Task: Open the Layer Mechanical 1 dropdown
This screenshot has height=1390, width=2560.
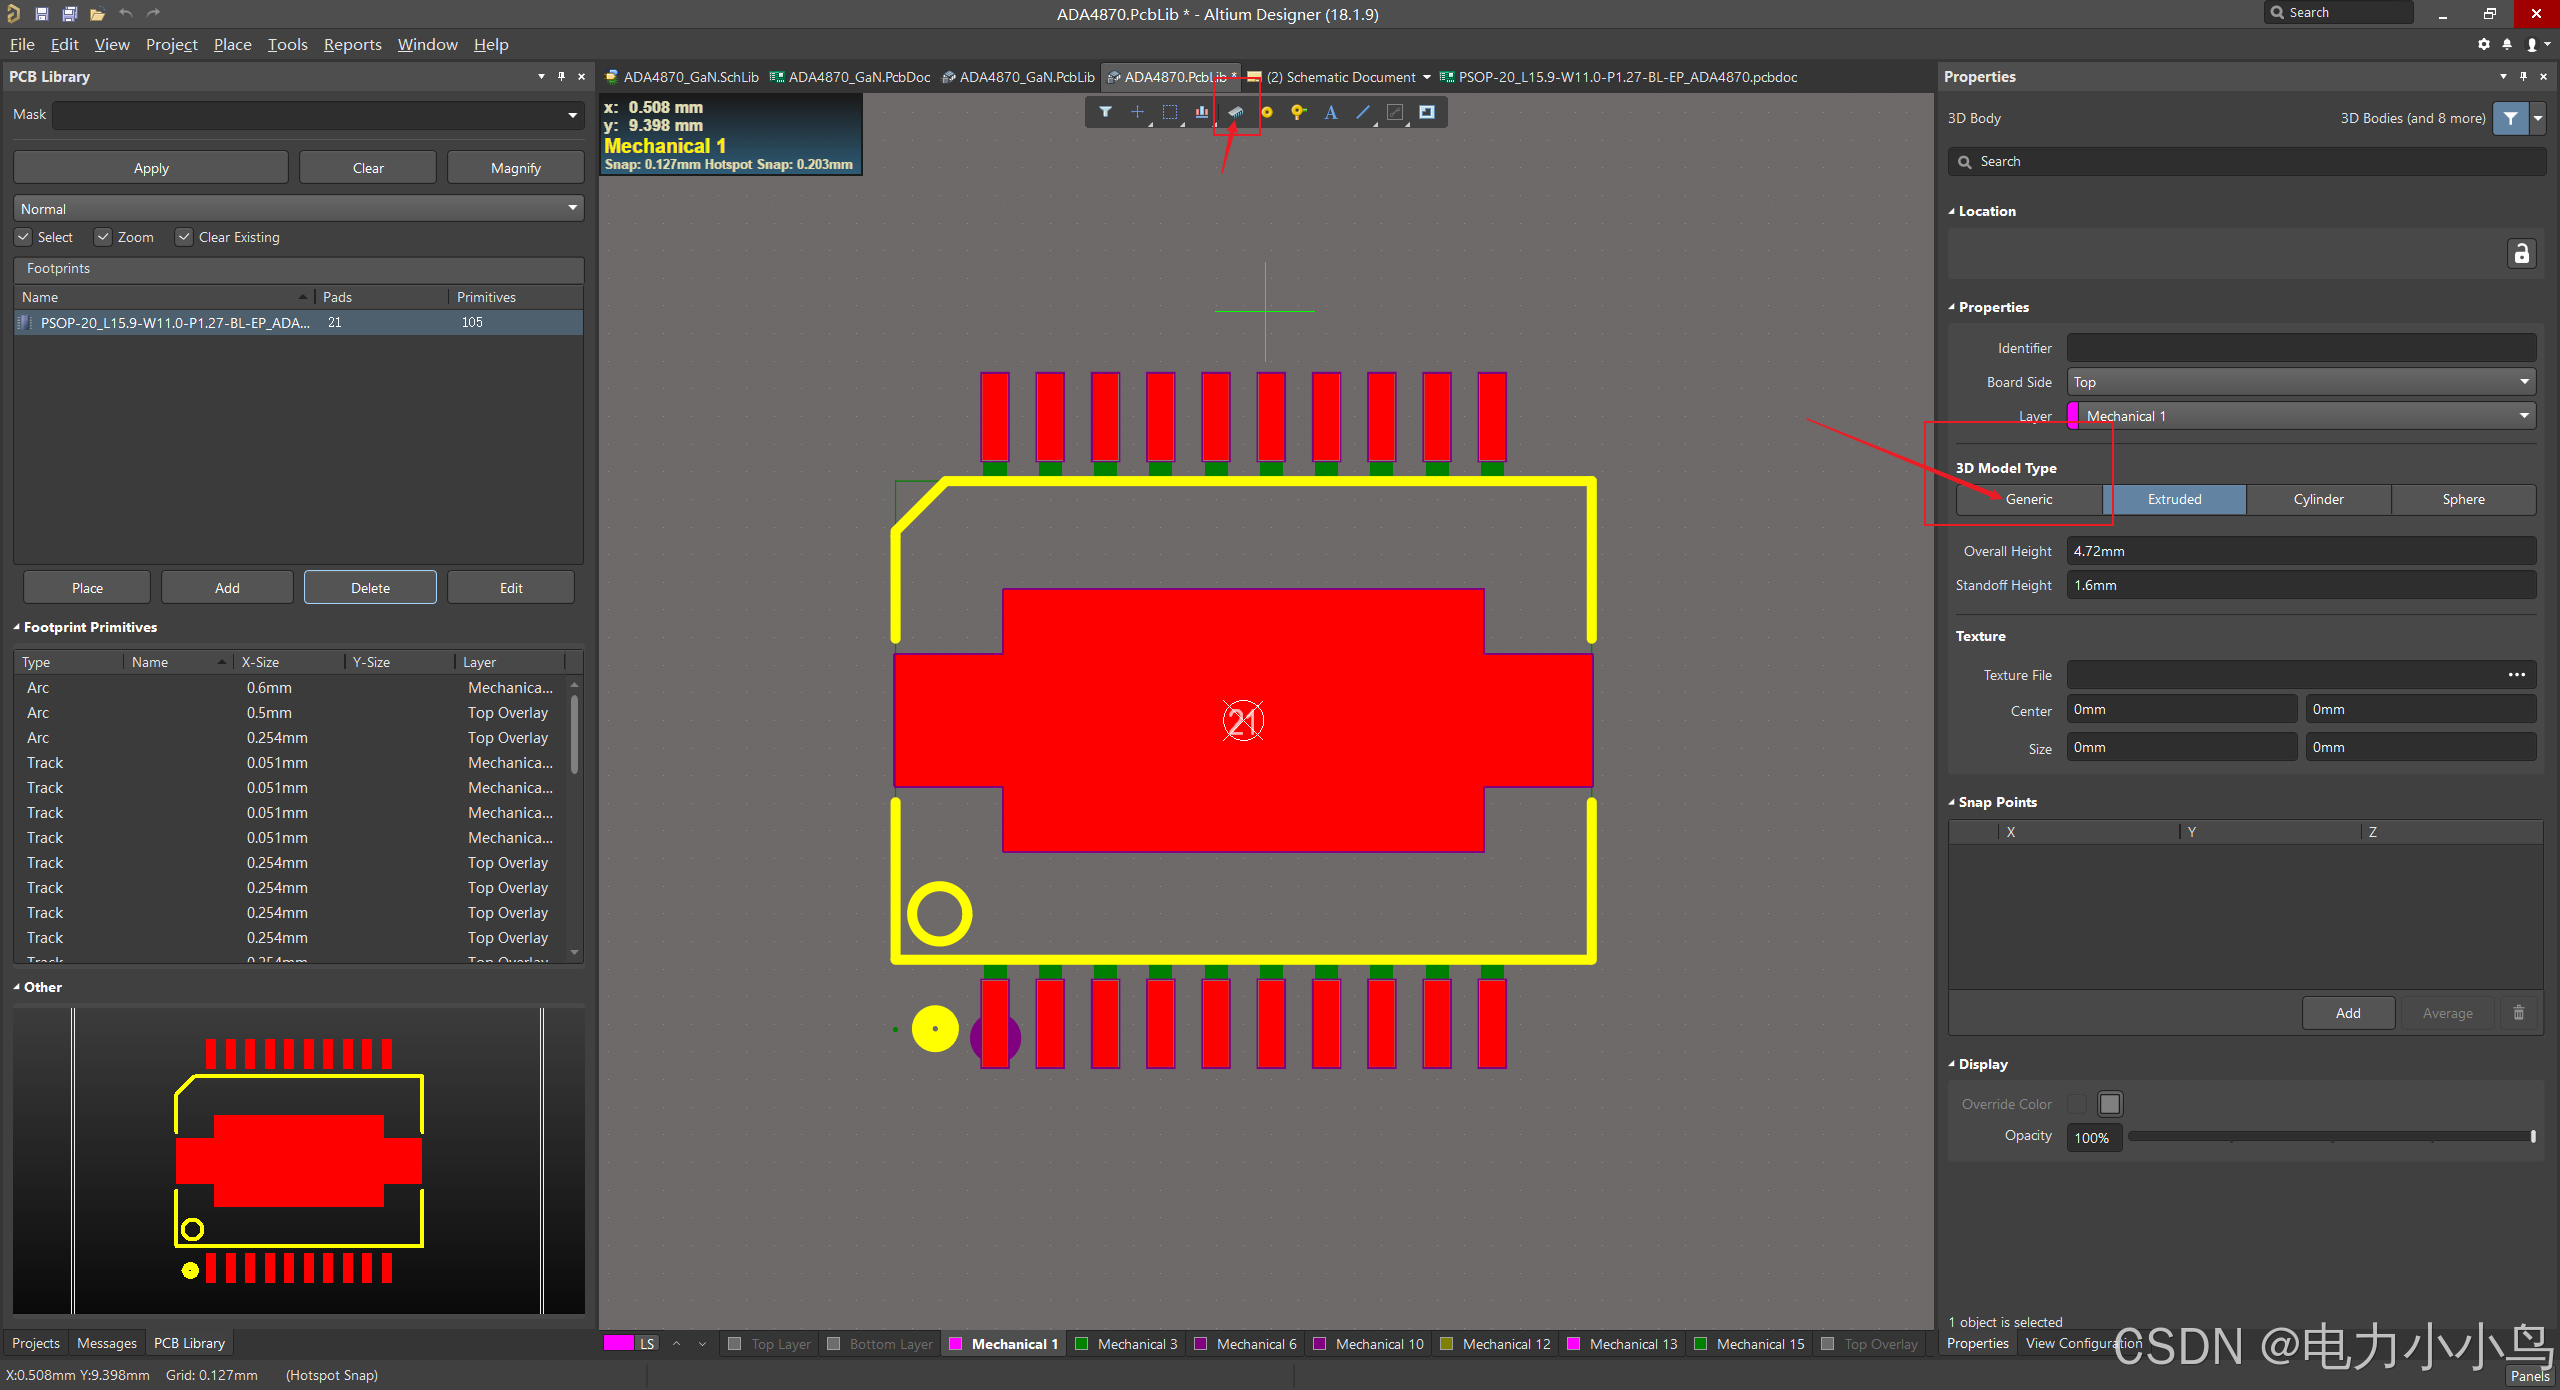Action: click(2524, 416)
